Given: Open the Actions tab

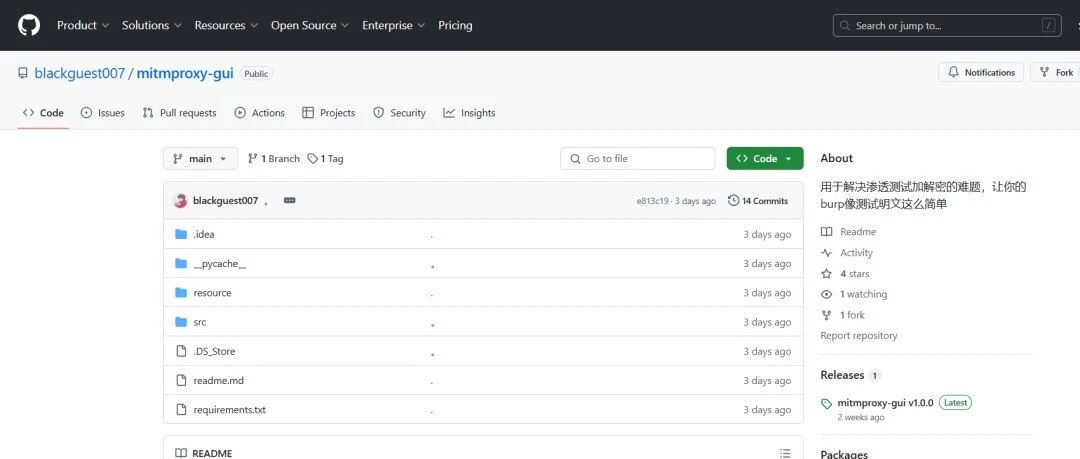Looking at the screenshot, I should [x=260, y=113].
